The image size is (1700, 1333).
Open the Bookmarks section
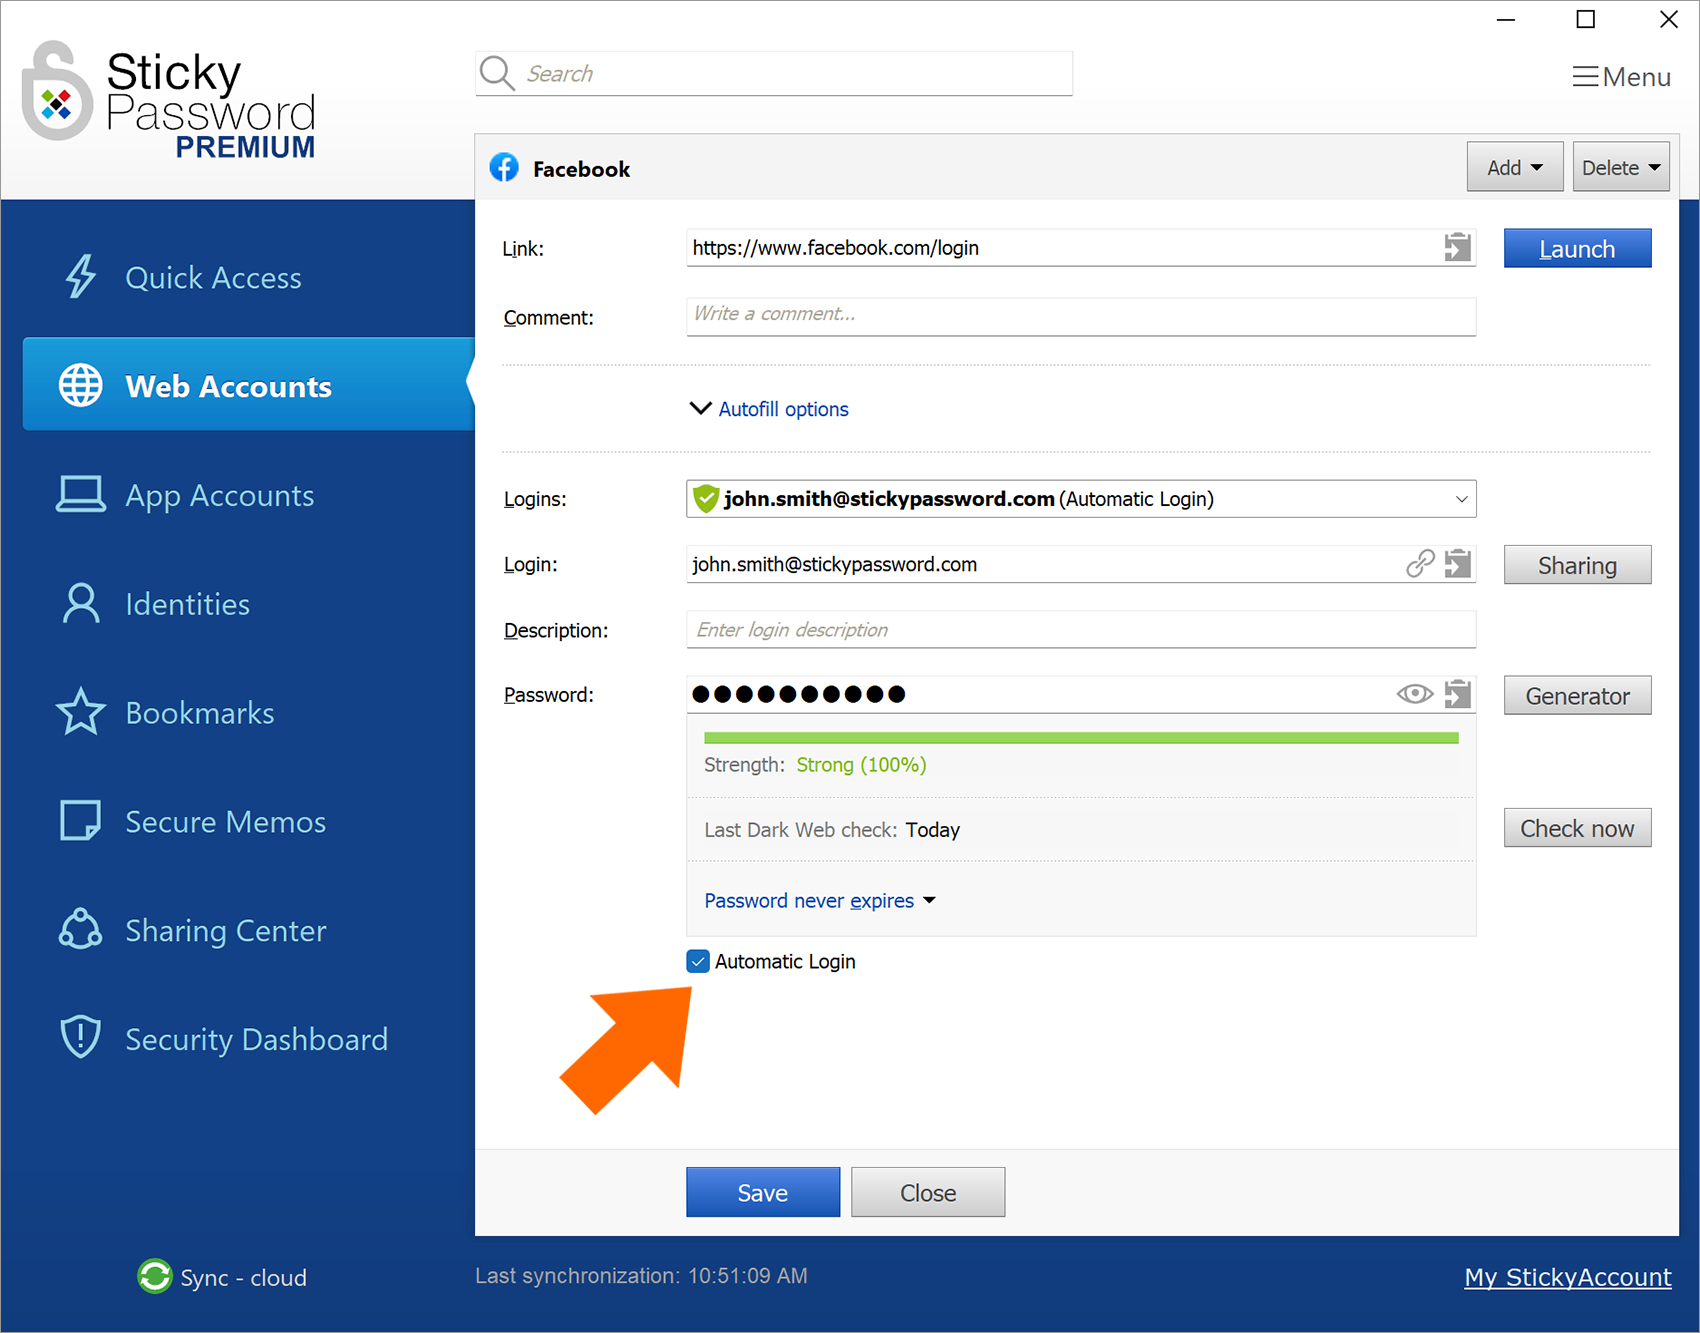pos(199,713)
